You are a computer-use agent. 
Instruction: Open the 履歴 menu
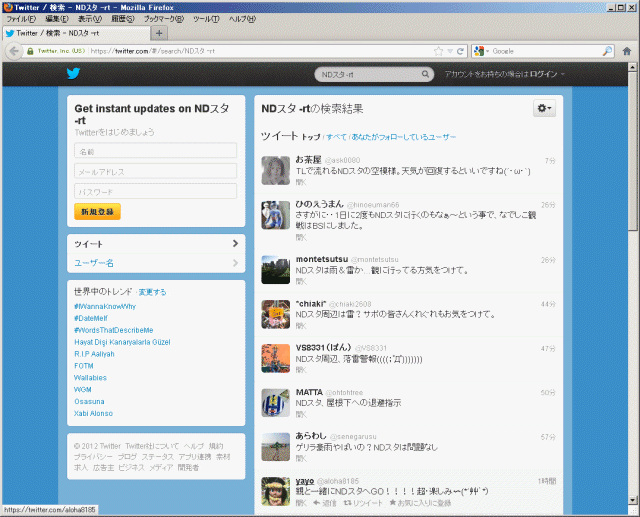(x=122, y=19)
